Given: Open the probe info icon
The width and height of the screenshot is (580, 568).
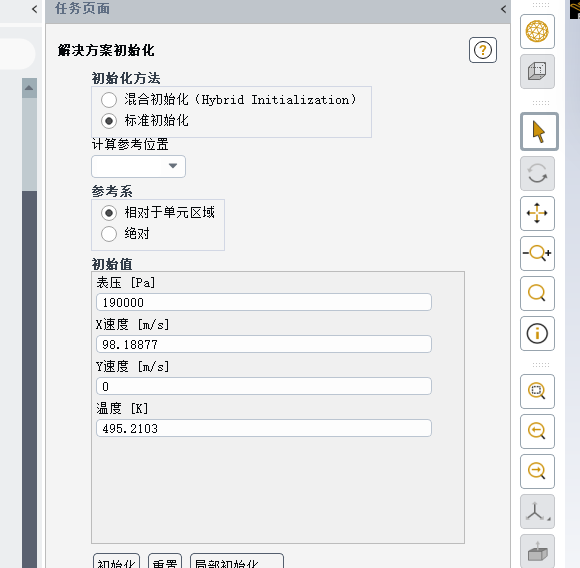Looking at the screenshot, I should [537, 333].
